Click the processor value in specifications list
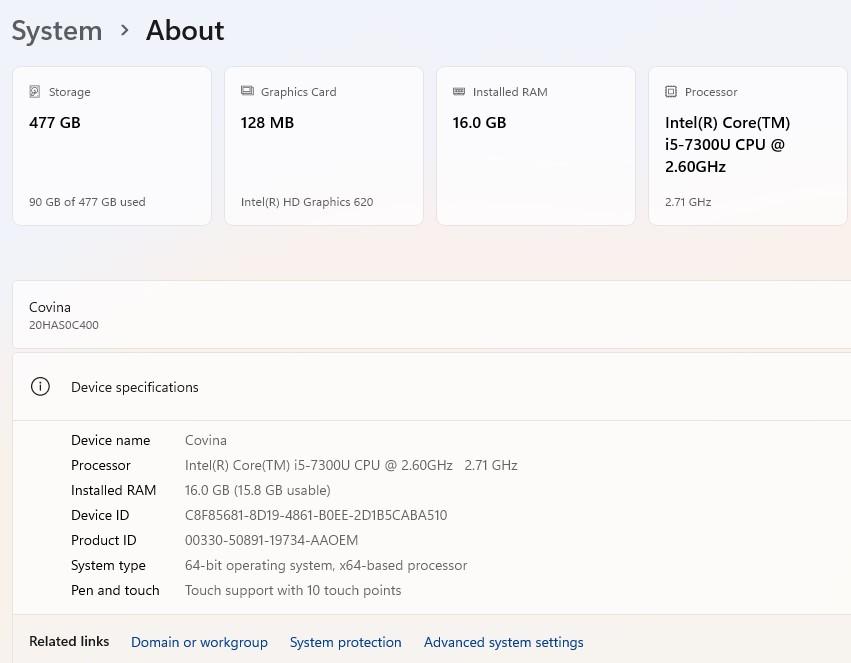This screenshot has width=851, height=663. click(x=351, y=465)
